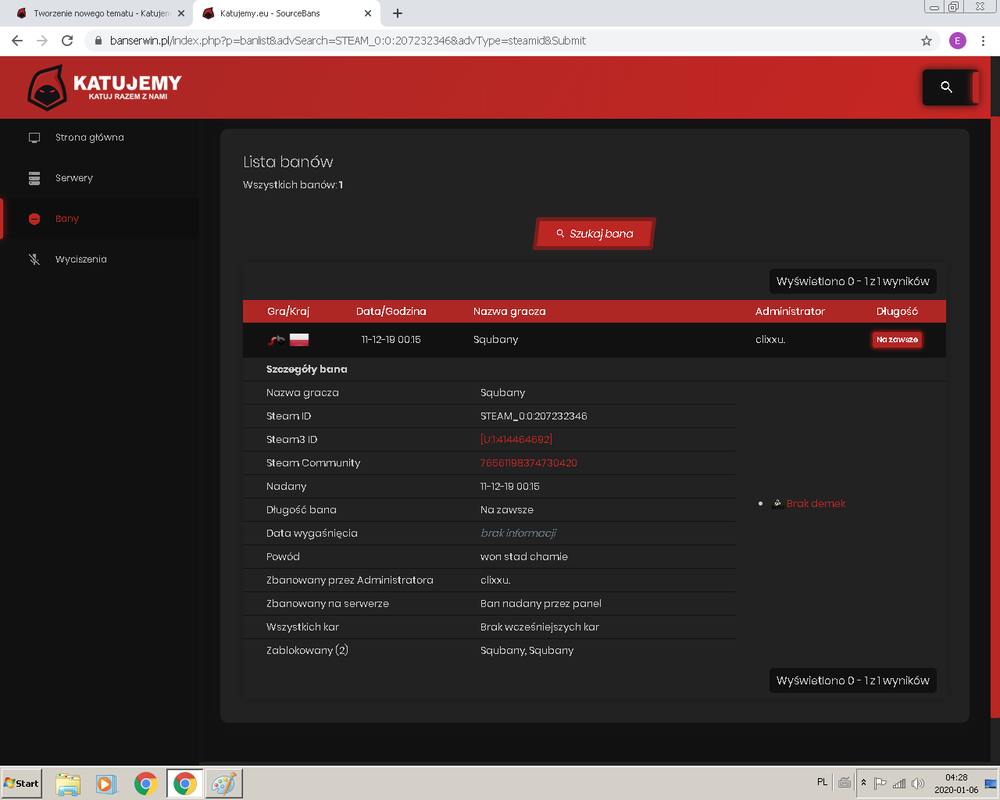Open Chrome profile avatar E
This screenshot has height=800, width=1000.
[x=957, y=41]
